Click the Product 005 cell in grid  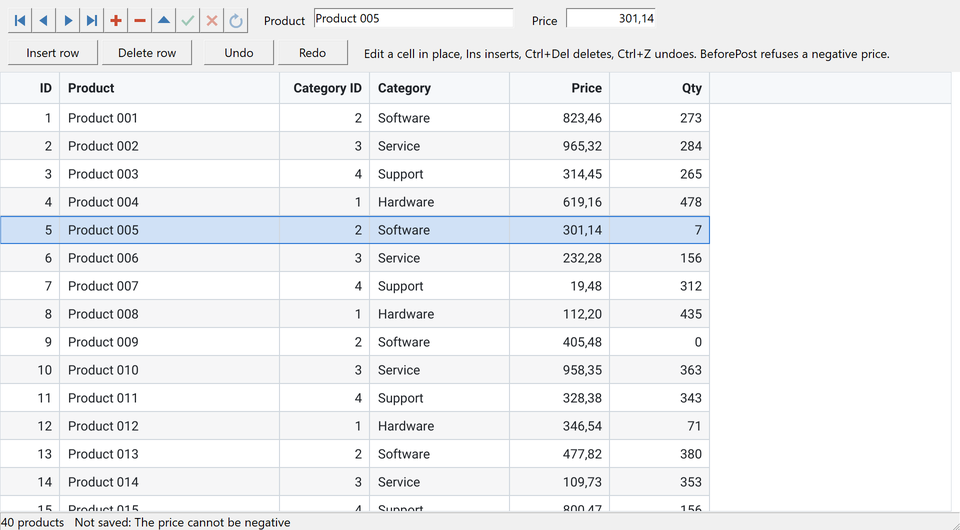click(170, 230)
